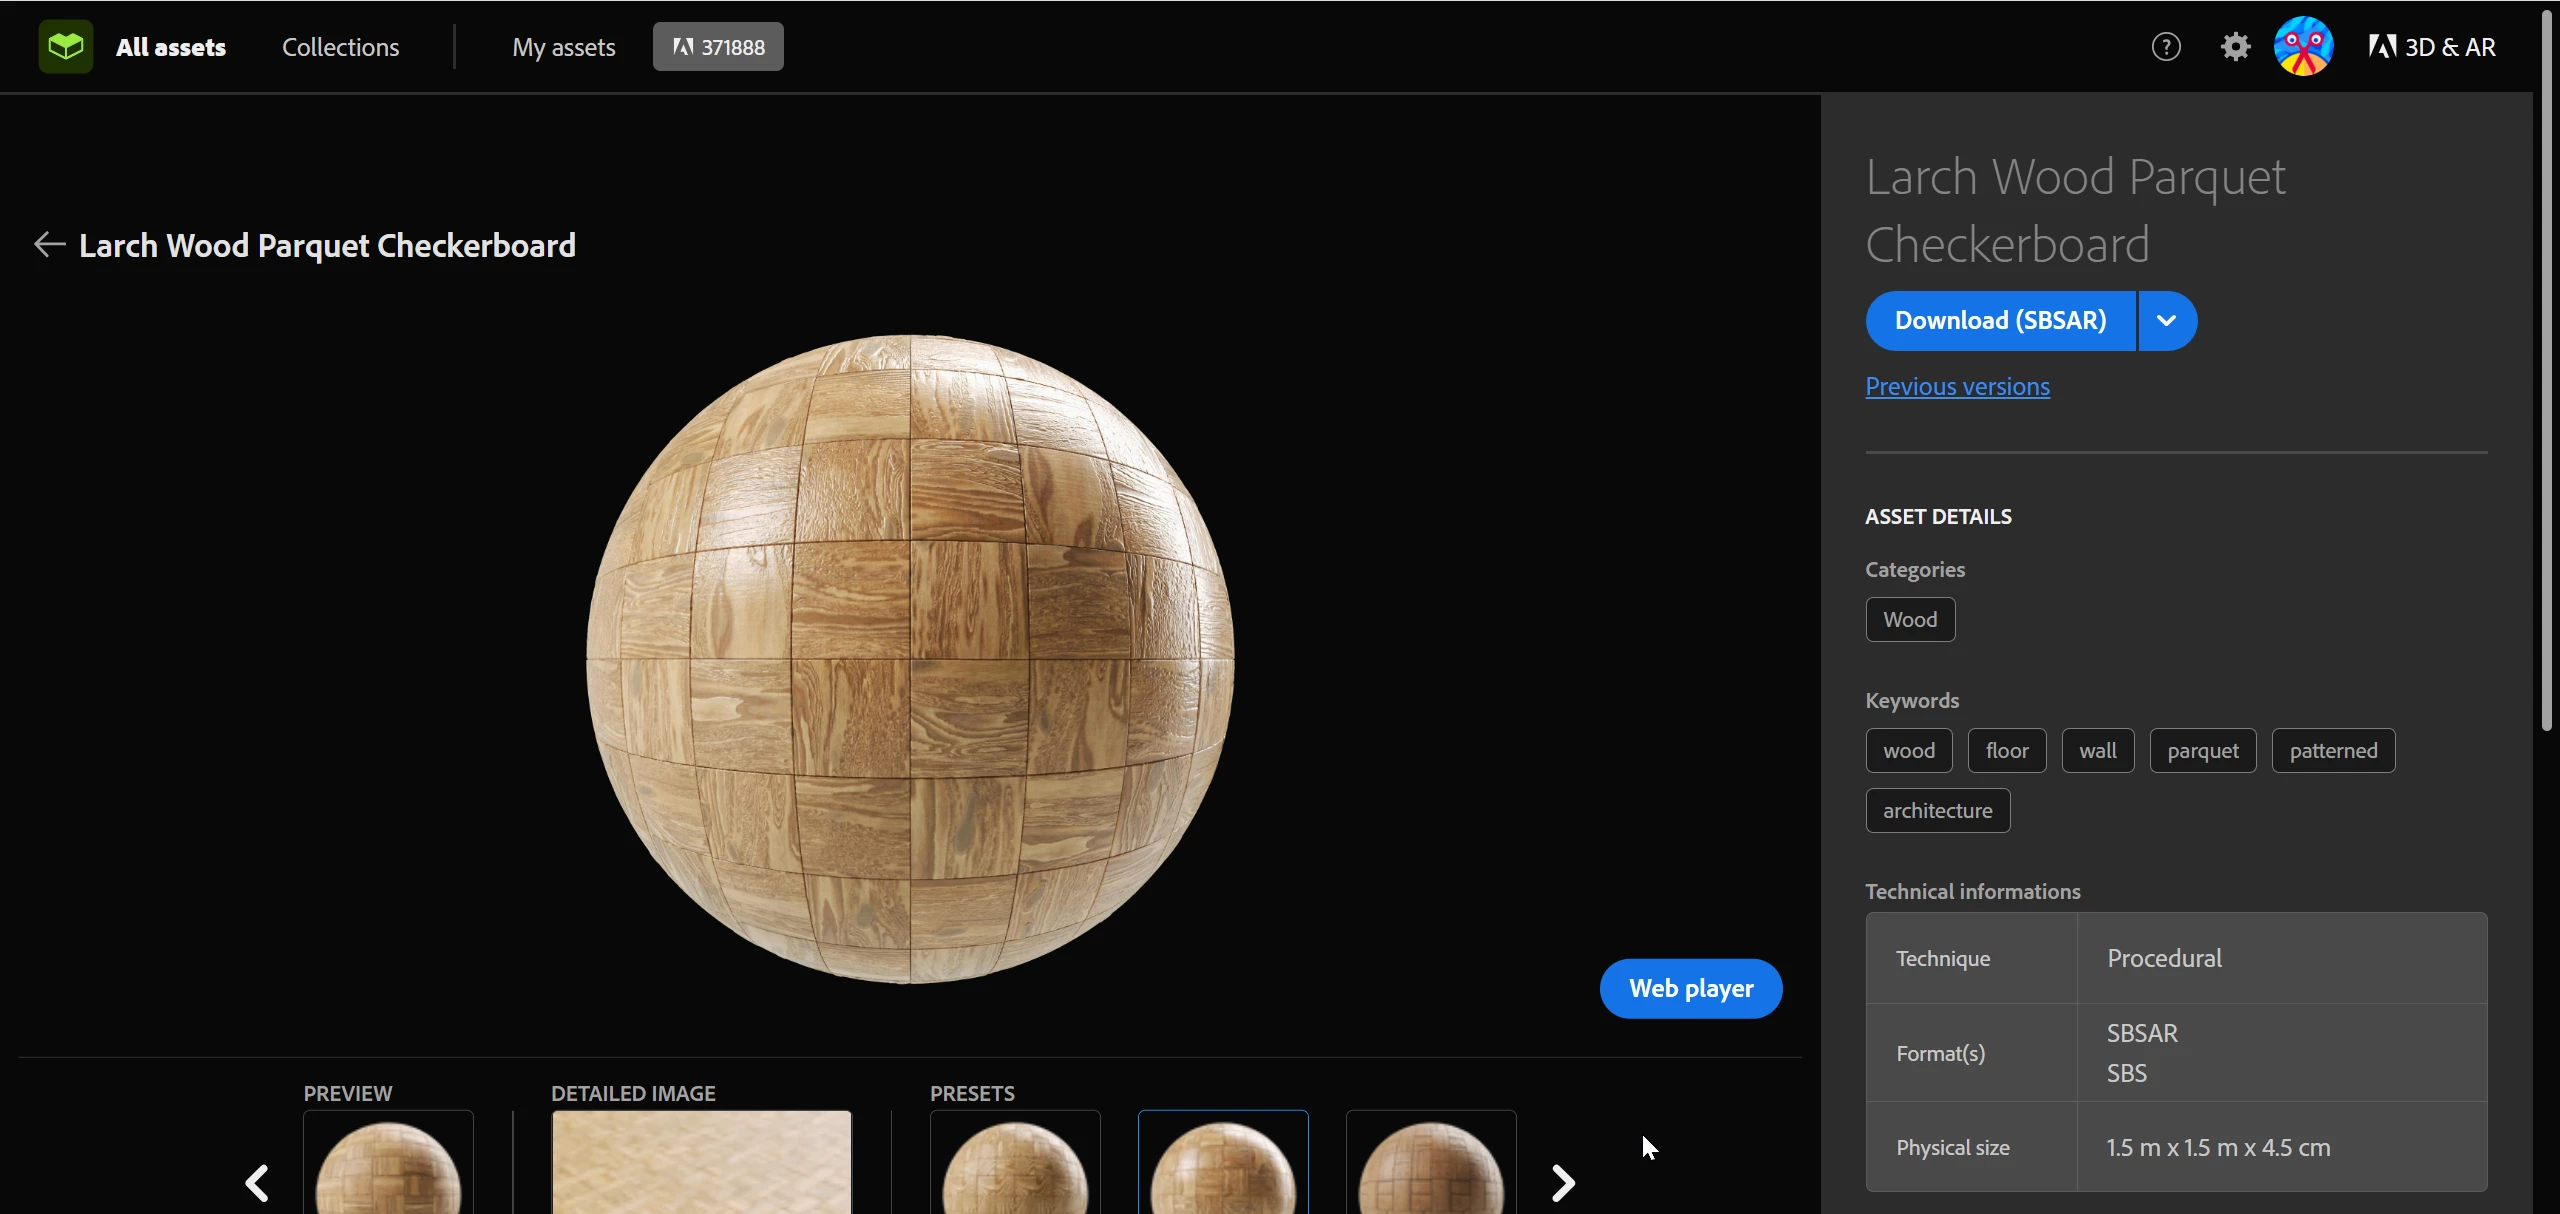
Task: Click the green Substance 3D Assets logo
Action: (65, 46)
